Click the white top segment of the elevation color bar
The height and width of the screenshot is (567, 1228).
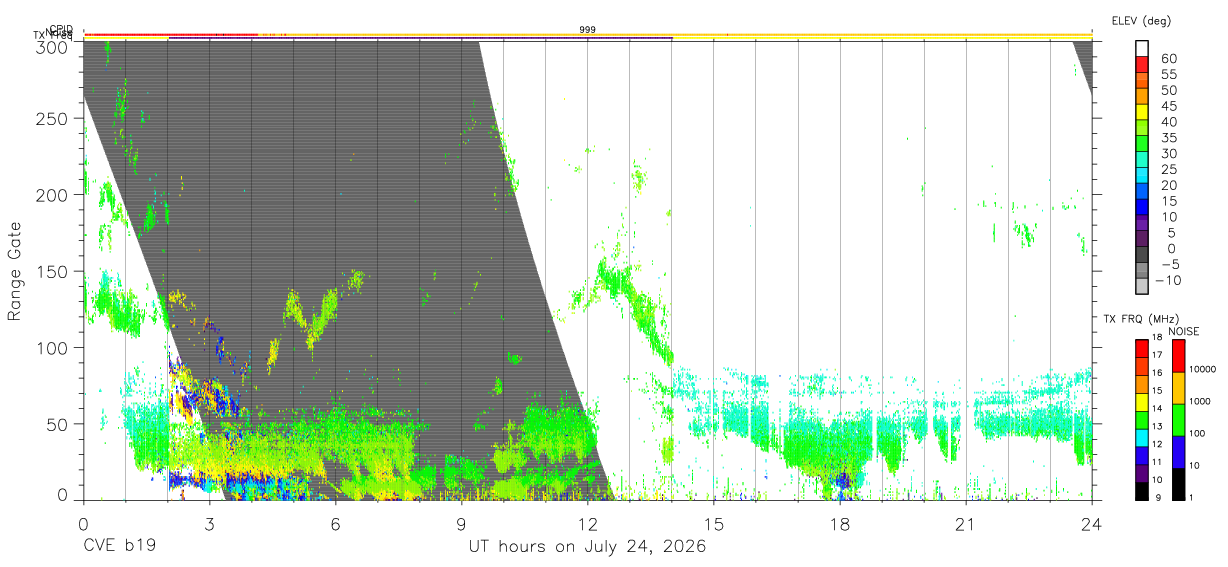click(x=1142, y=47)
